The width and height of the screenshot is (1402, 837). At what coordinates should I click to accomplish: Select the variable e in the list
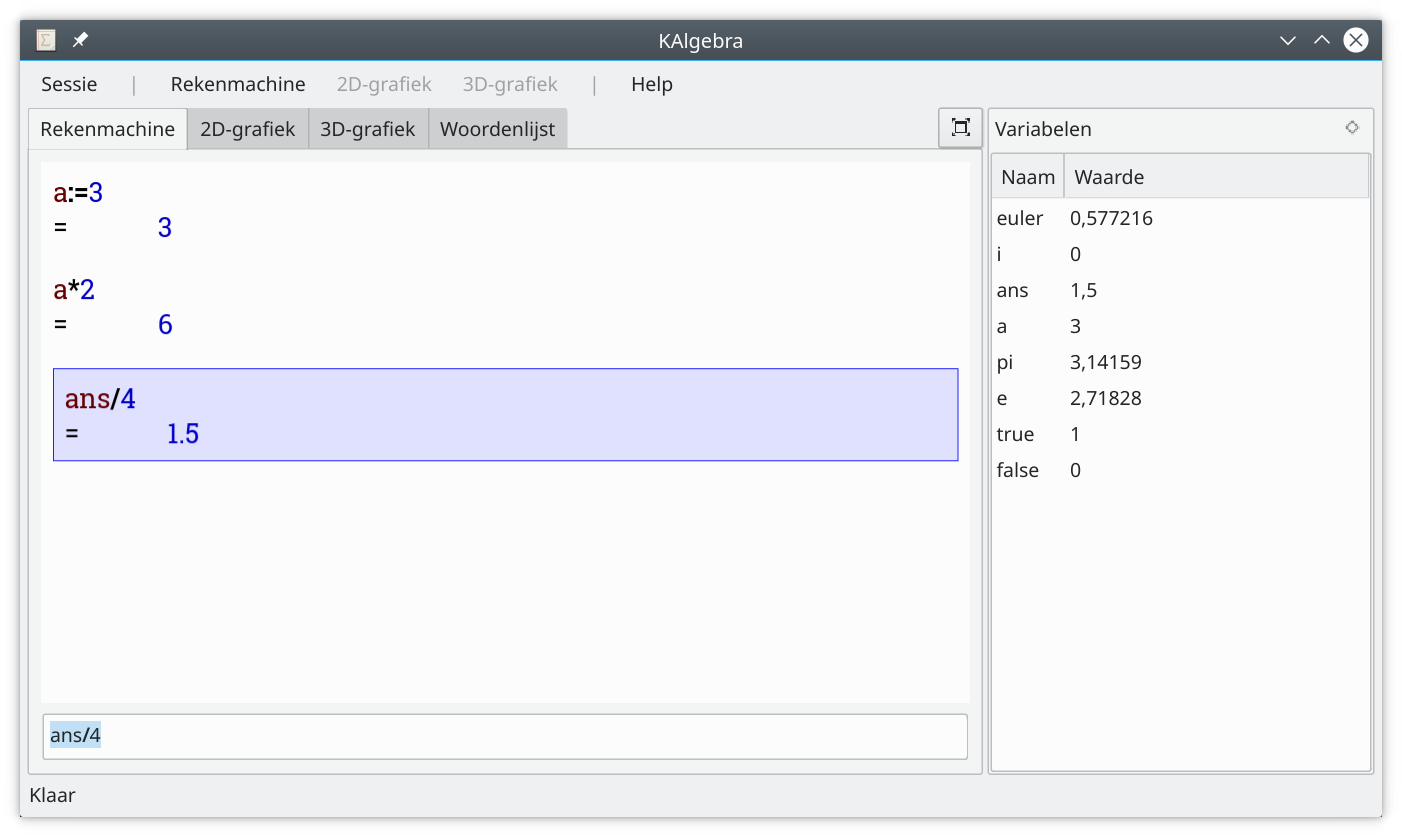click(1180, 398)
